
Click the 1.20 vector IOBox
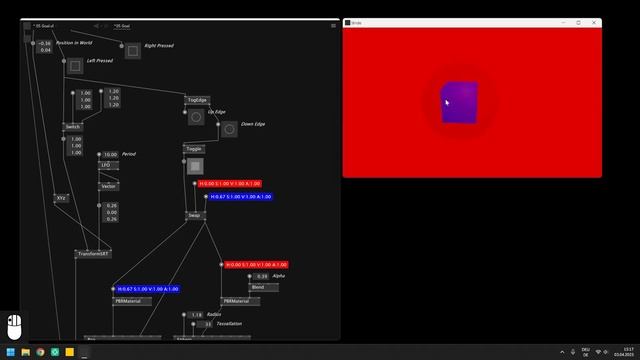(x=112, y=98)
